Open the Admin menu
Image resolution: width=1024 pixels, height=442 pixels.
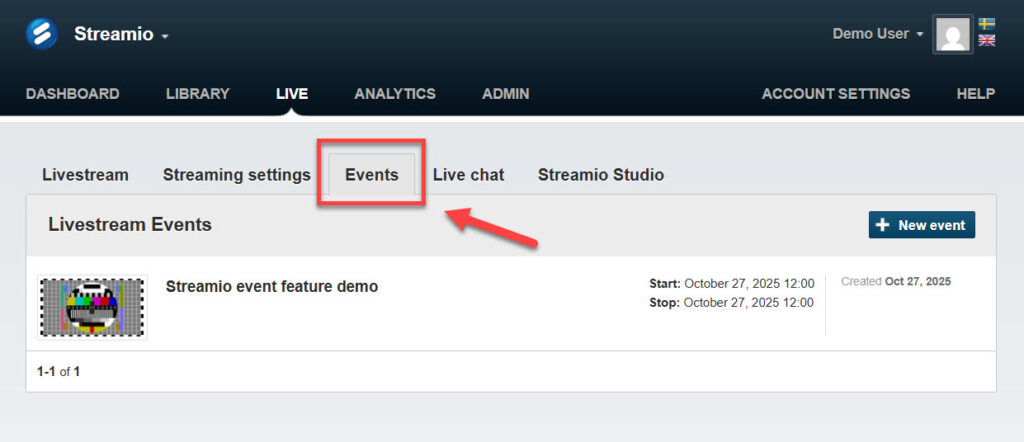(505, 94)
